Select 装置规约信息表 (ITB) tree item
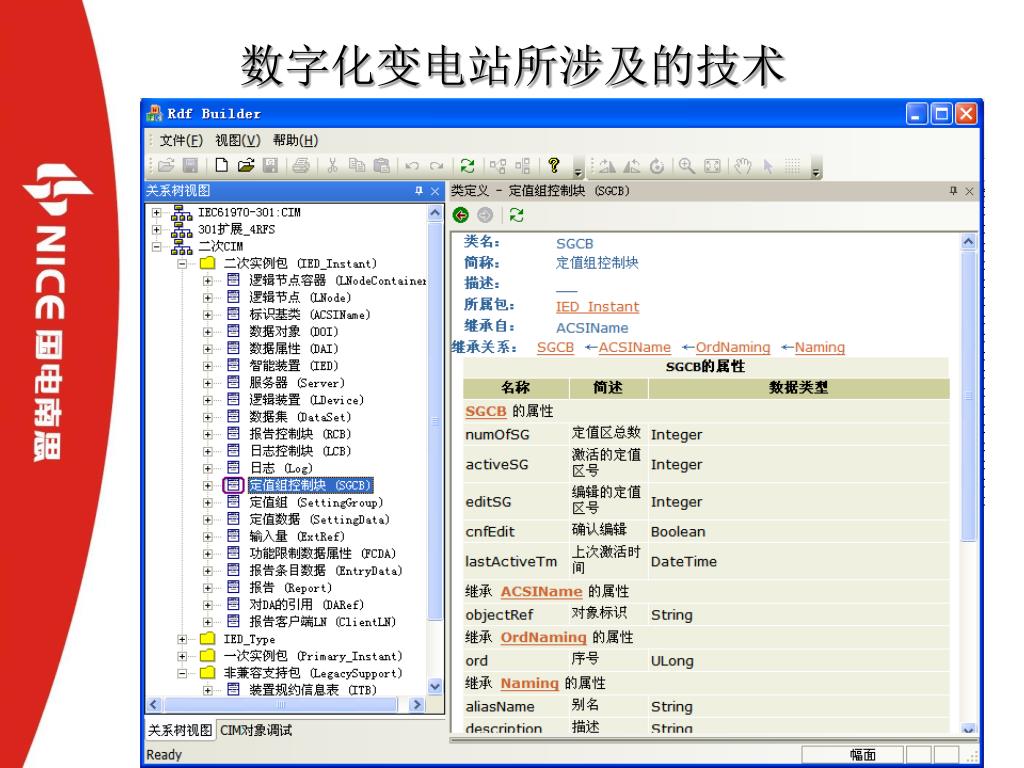This screenshot has width=1024, height=768. 313,690
